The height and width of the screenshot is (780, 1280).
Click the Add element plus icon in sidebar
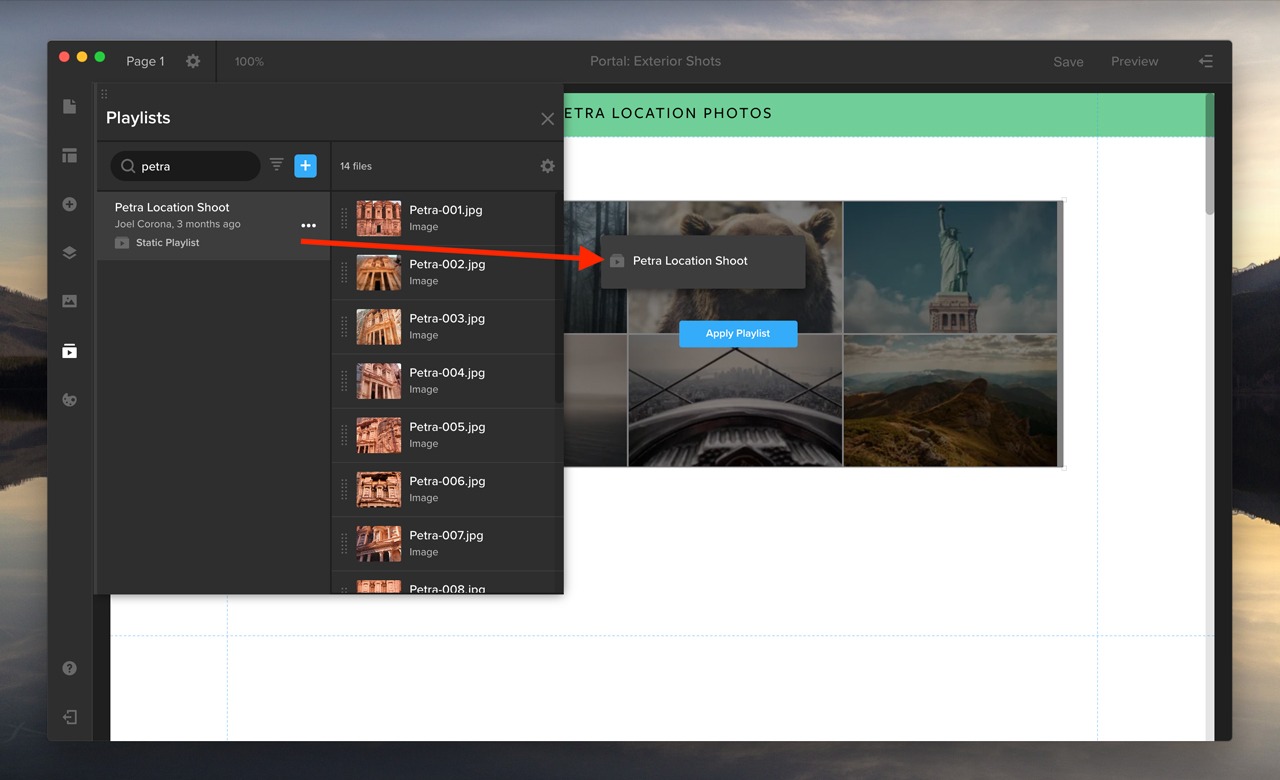69,204
